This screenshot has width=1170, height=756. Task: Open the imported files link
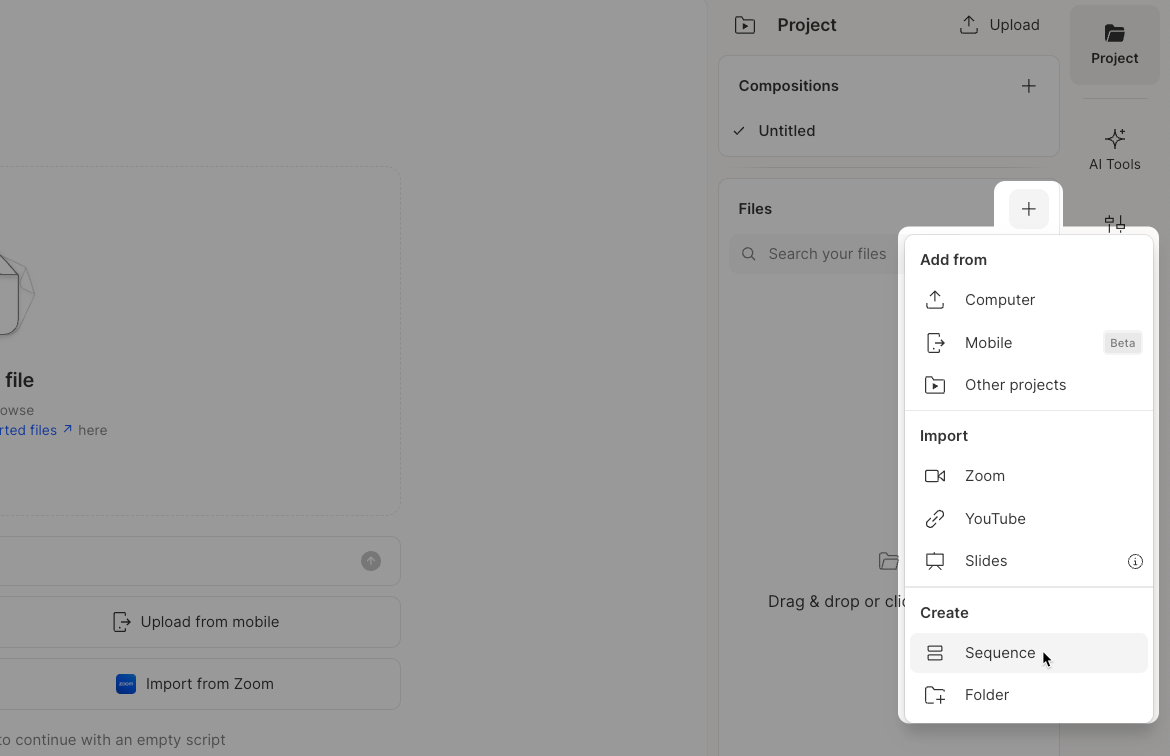pyautogui.click(x=28, y=430)
